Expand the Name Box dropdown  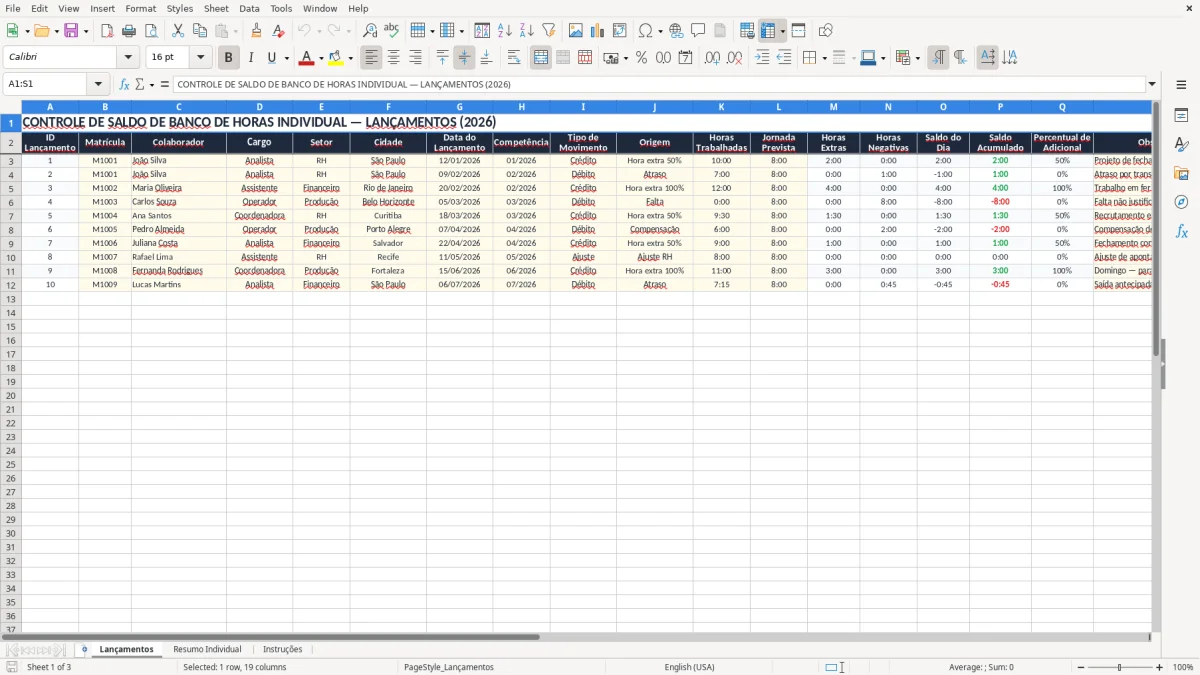pos(98,84)
